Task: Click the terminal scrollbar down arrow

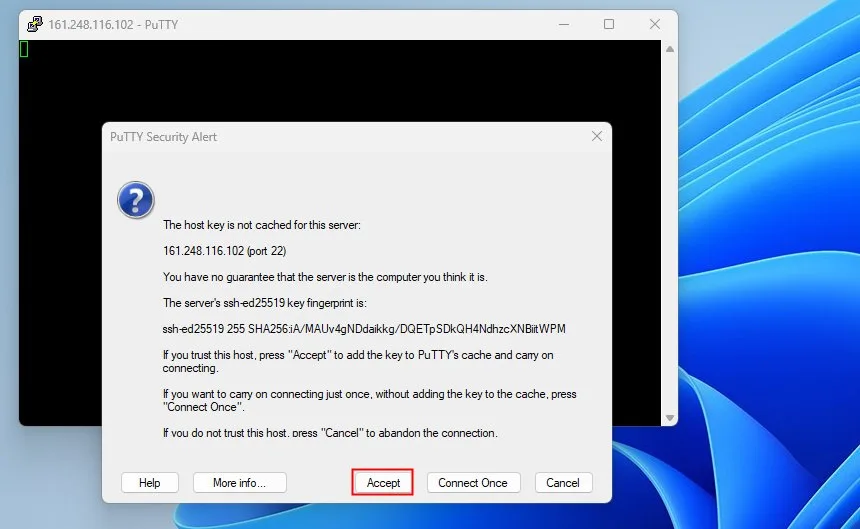Action: 670,418
